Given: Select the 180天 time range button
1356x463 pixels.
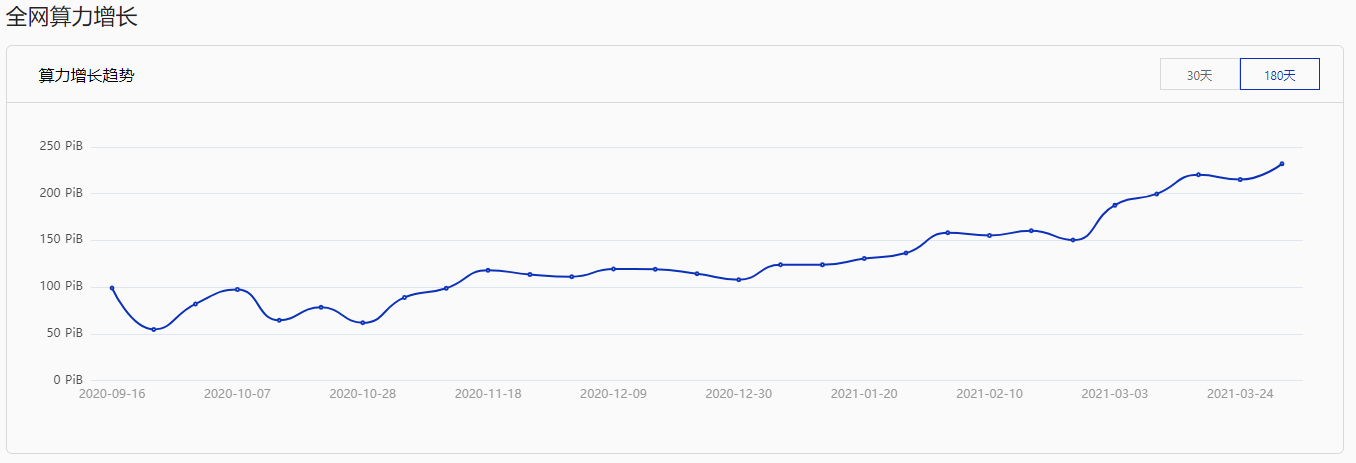Looking at the screenshot, I should click(1279, 75).
